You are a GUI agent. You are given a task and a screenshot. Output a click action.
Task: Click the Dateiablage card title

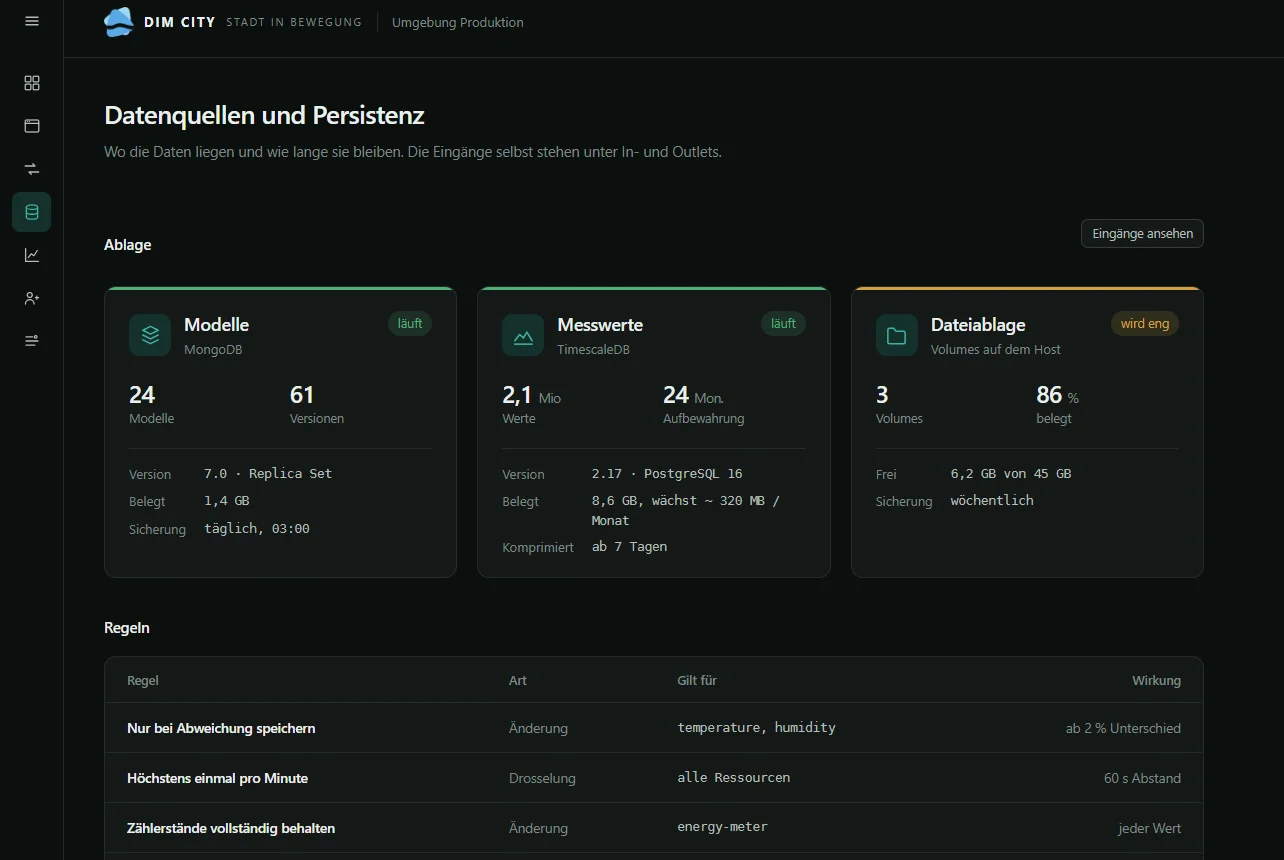pyautogui.click(x=978, y=325)
